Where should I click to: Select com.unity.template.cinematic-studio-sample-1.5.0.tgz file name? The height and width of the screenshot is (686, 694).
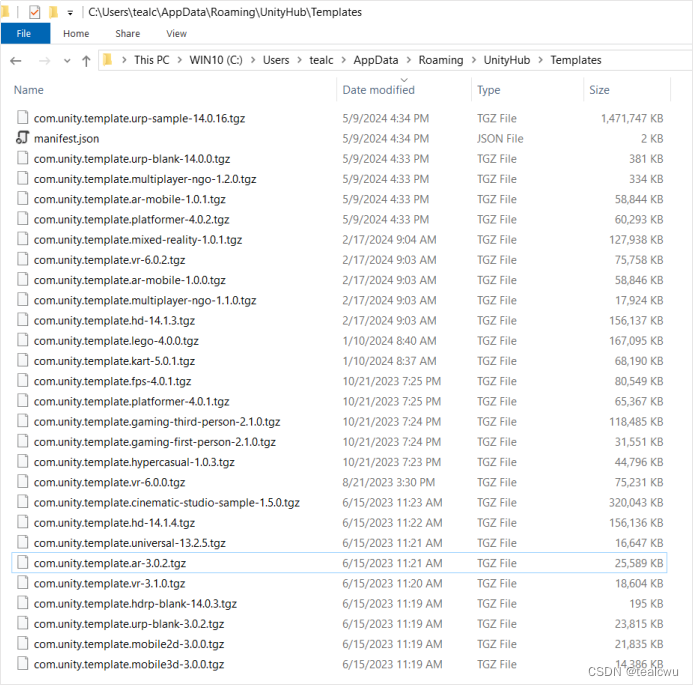[167, 503]
